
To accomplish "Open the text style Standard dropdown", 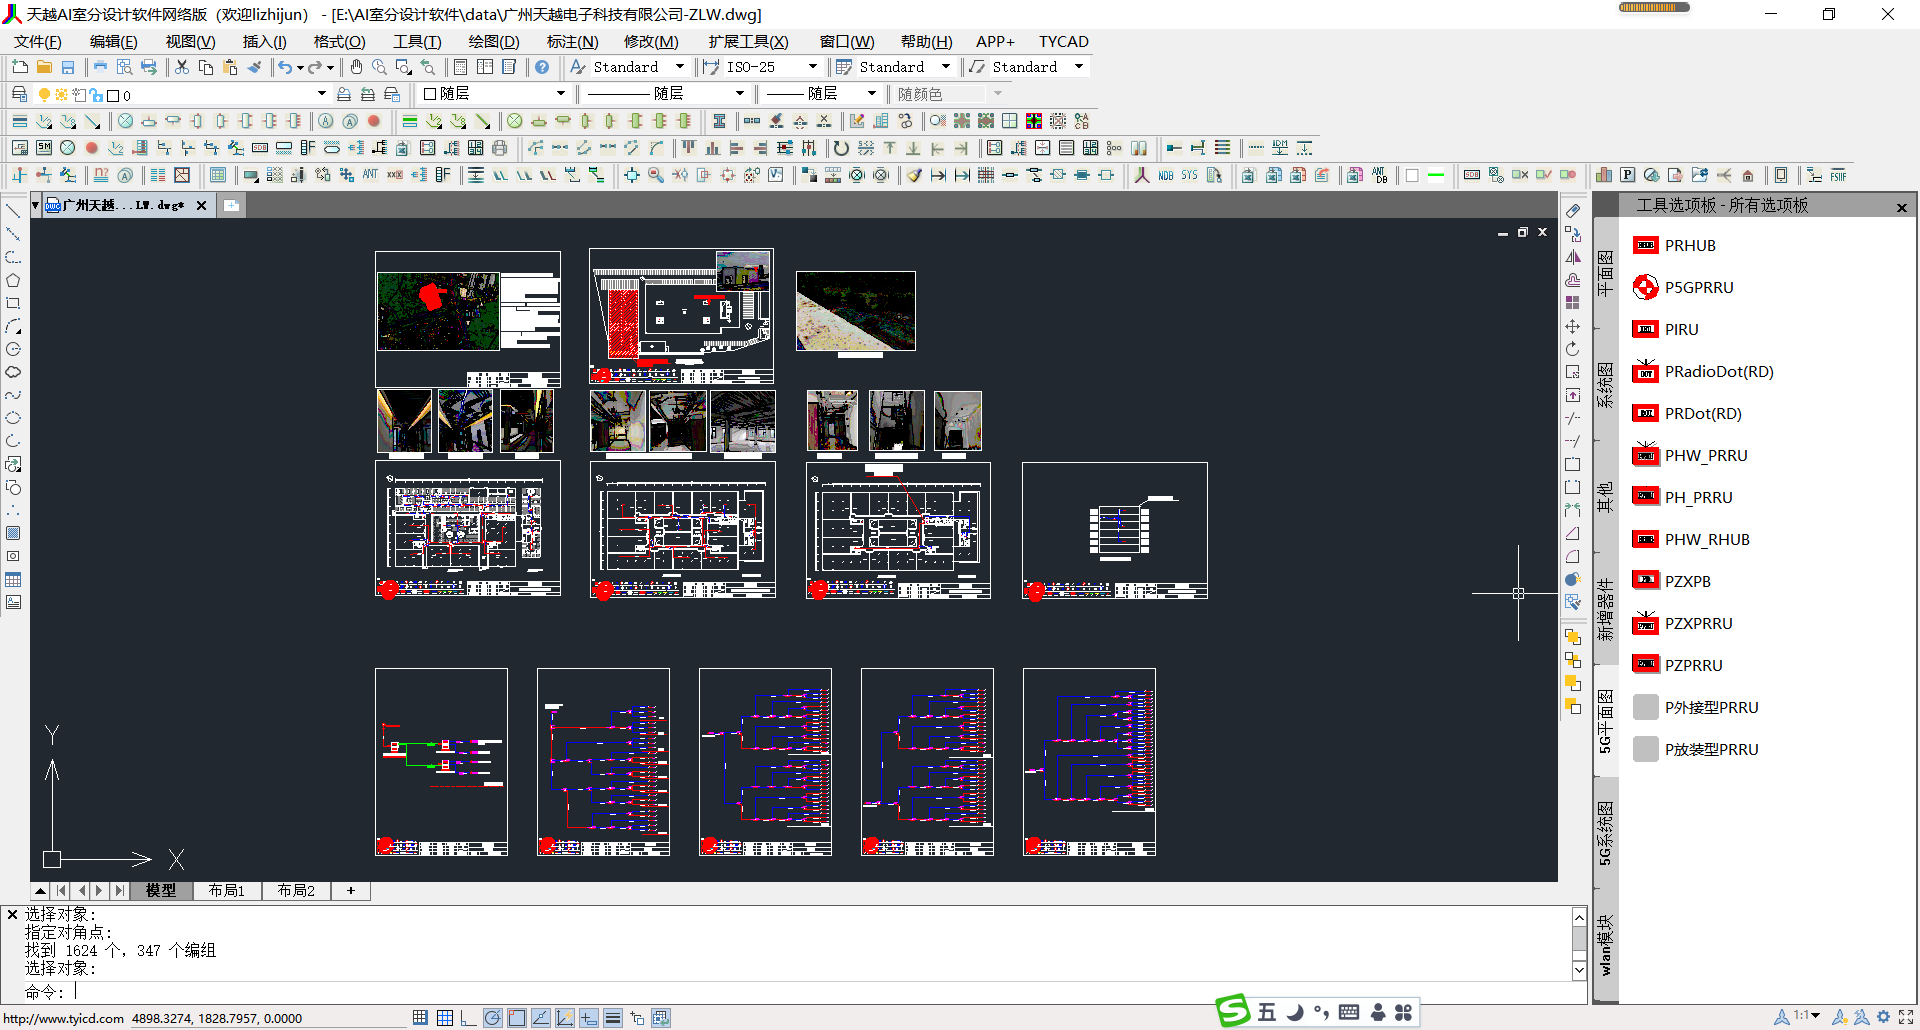I will click(680, 67).
